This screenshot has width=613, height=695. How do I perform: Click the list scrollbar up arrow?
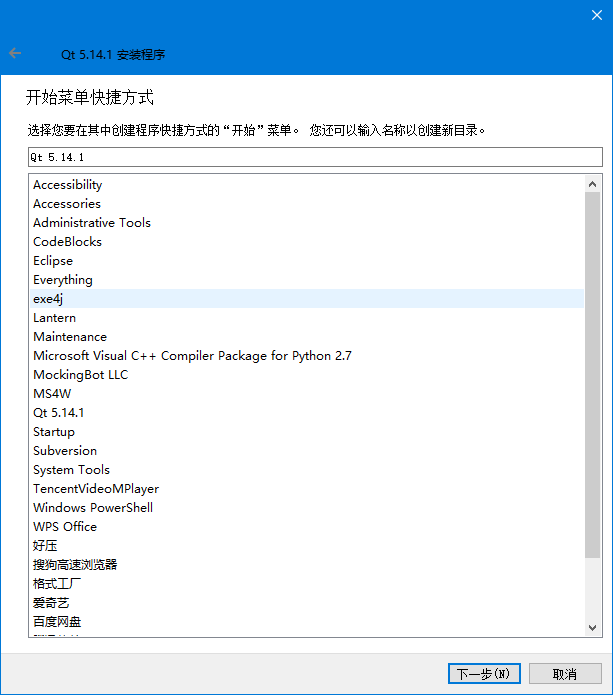coord(593,184)
